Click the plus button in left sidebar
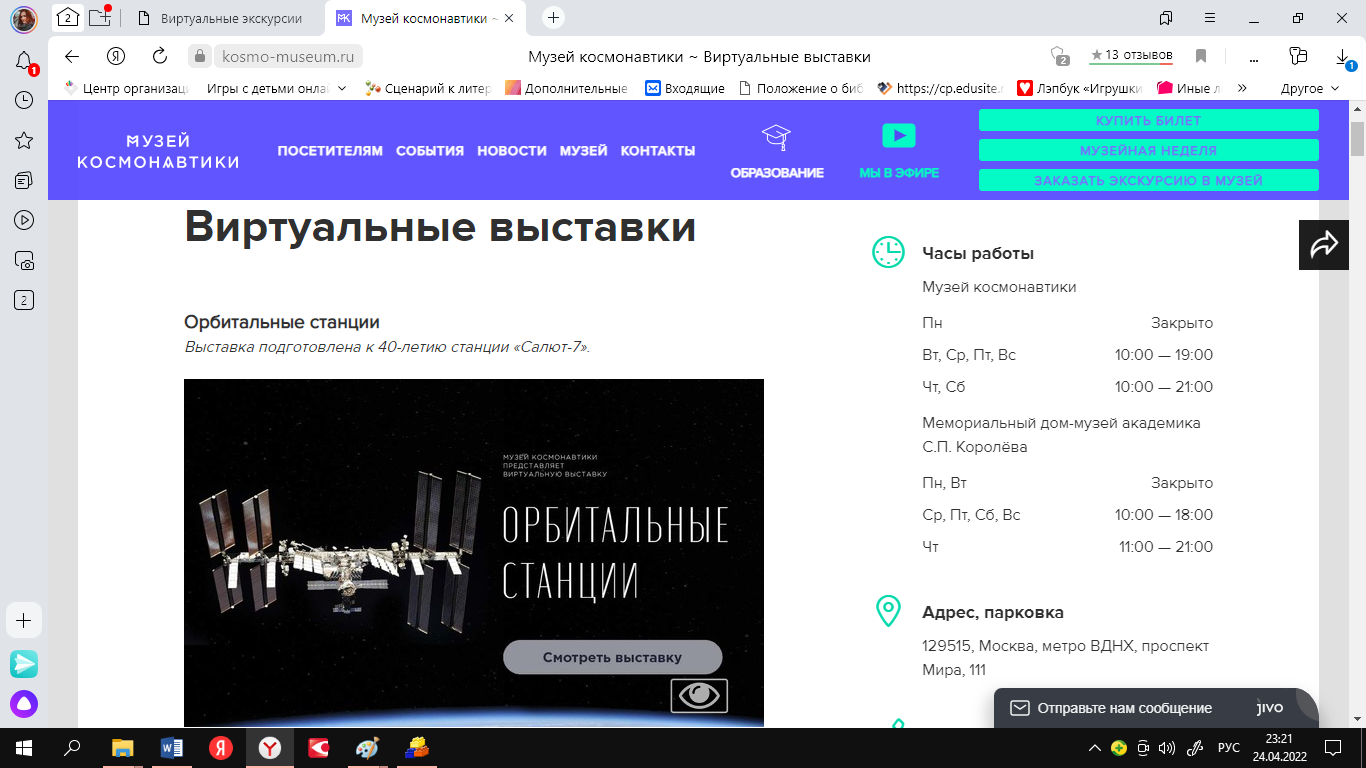 tap(24, 619)
